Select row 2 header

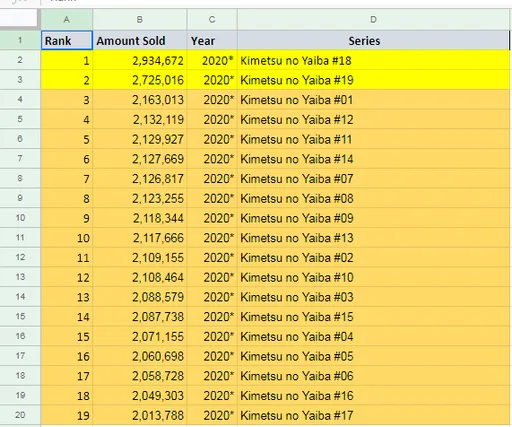20,60
